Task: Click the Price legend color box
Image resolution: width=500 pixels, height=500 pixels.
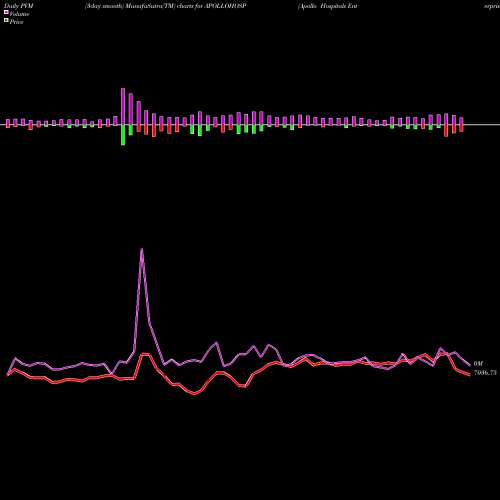Action: pos(6,20)
